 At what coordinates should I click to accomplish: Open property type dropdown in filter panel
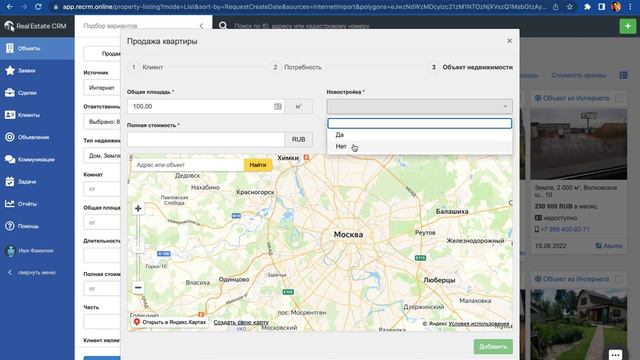click(x=102, y=156)
